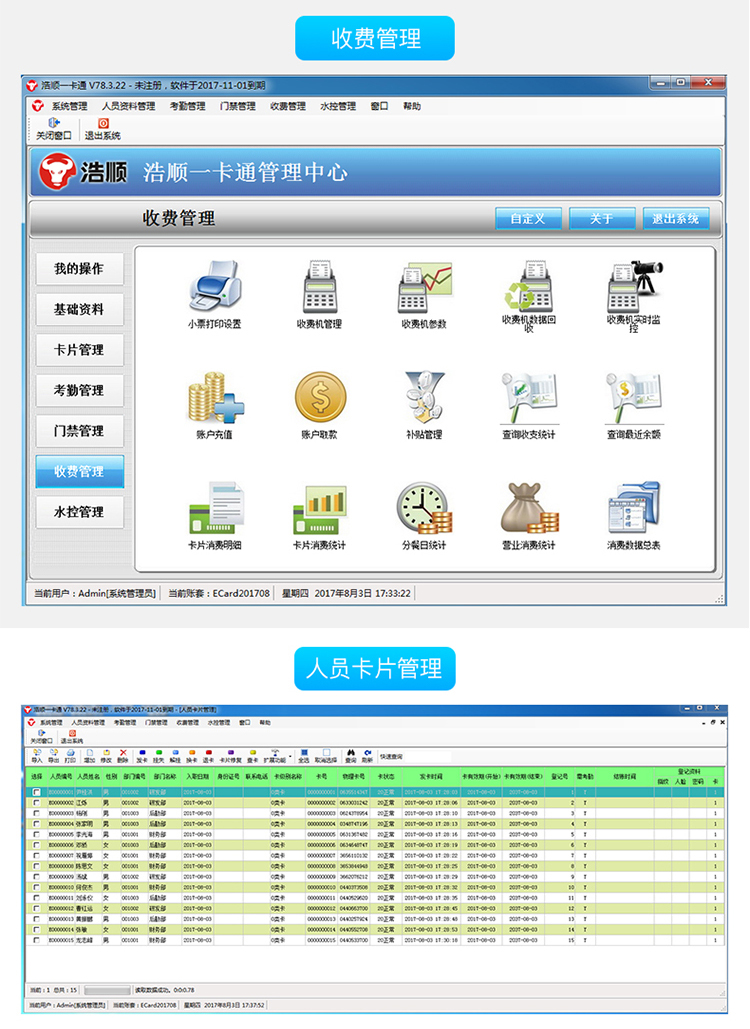750x1029 pixels.
Task: Tick checkbox for row B00000015
Action: point(36,940)
